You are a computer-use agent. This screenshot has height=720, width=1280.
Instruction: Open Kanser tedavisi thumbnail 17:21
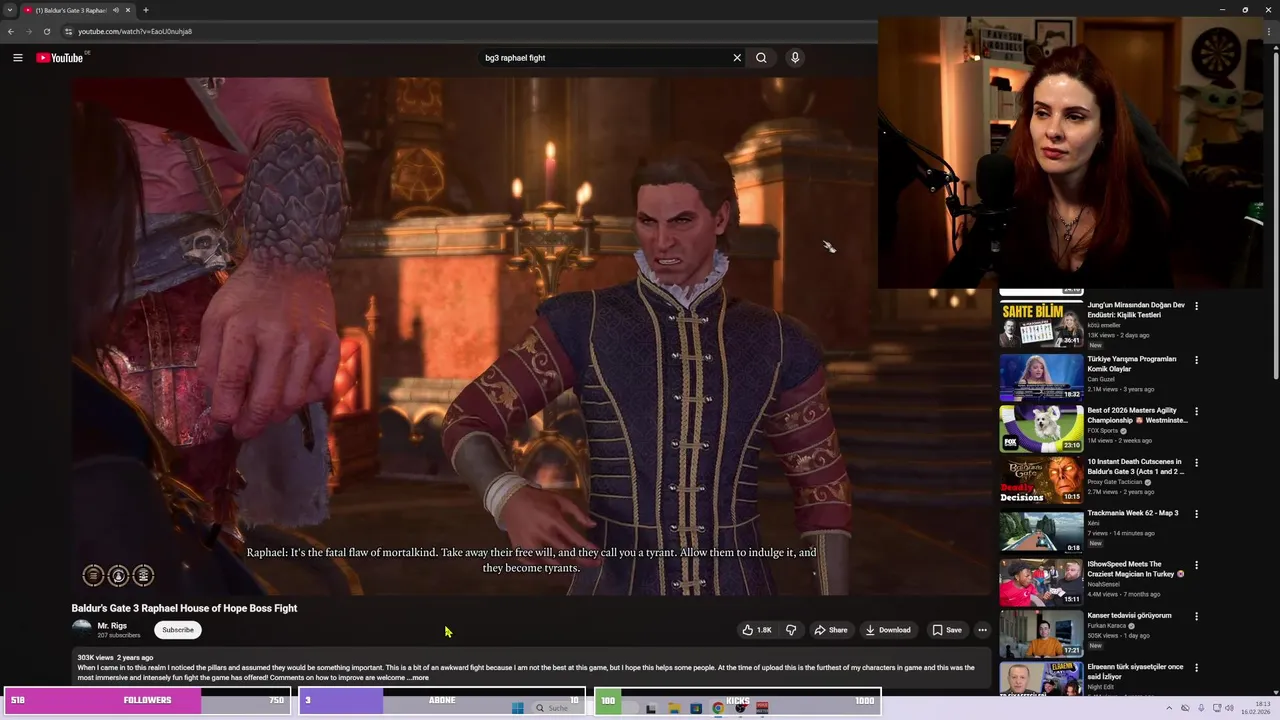point(1041,634)
